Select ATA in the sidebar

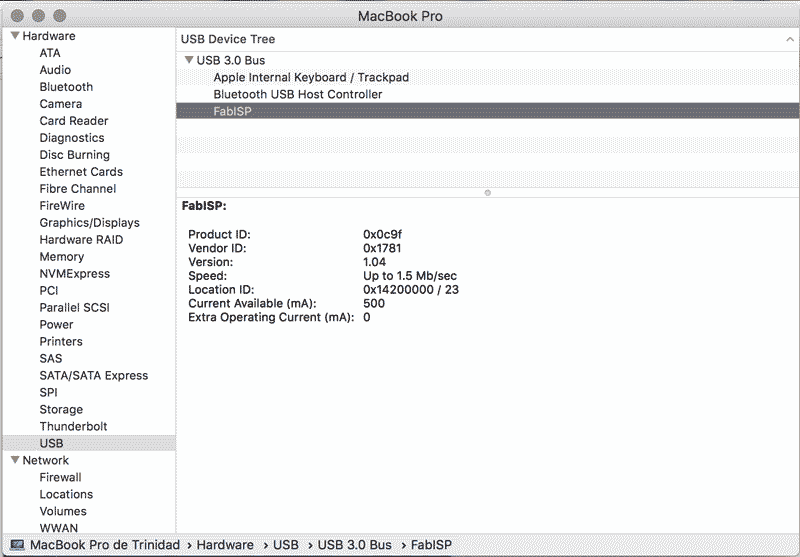coord(50,53)
